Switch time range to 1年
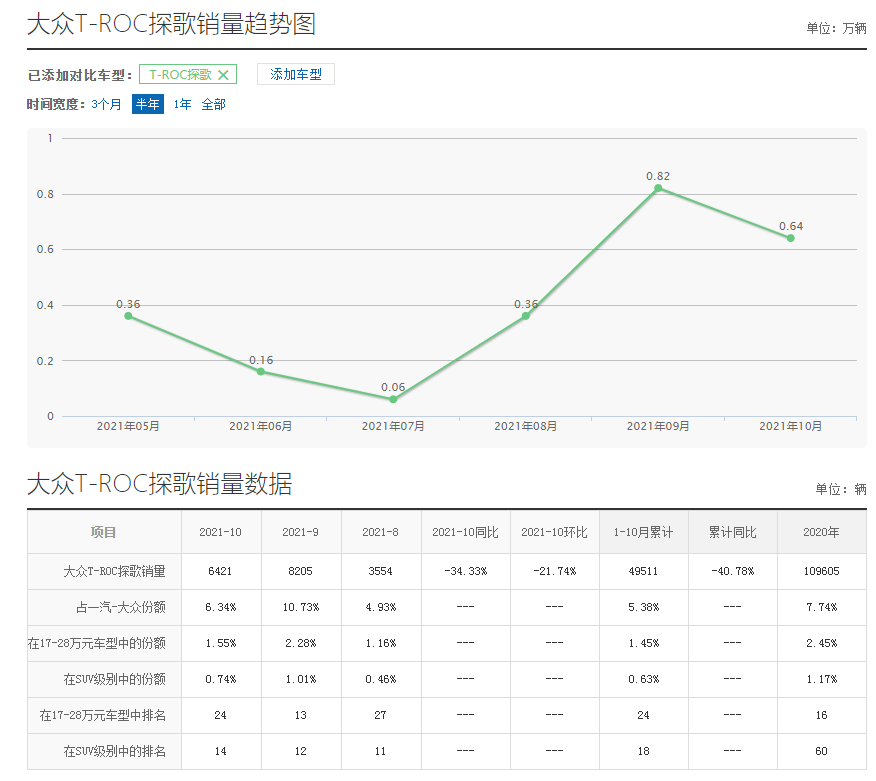The image size is (876, 781). [182, 104]
